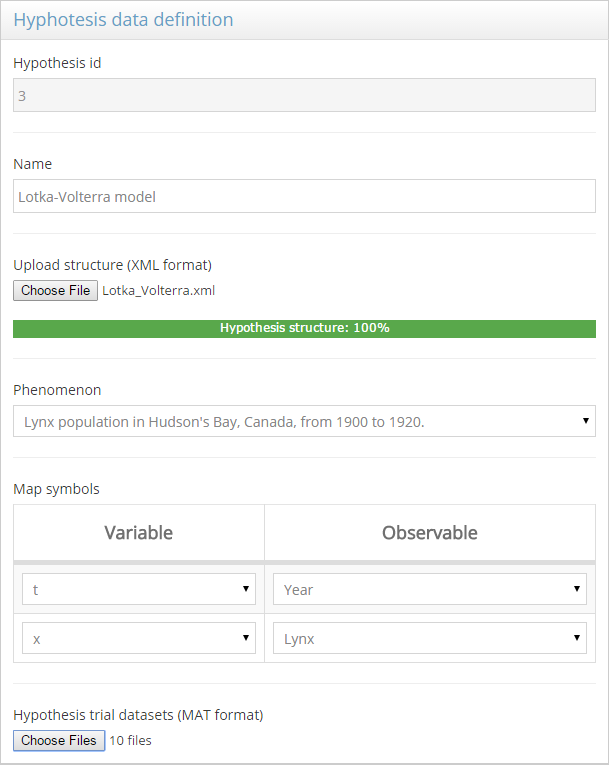Screen dimensions: 609x765
Task: Expand the 'x' variable dropdown
Action: point(139,638)
